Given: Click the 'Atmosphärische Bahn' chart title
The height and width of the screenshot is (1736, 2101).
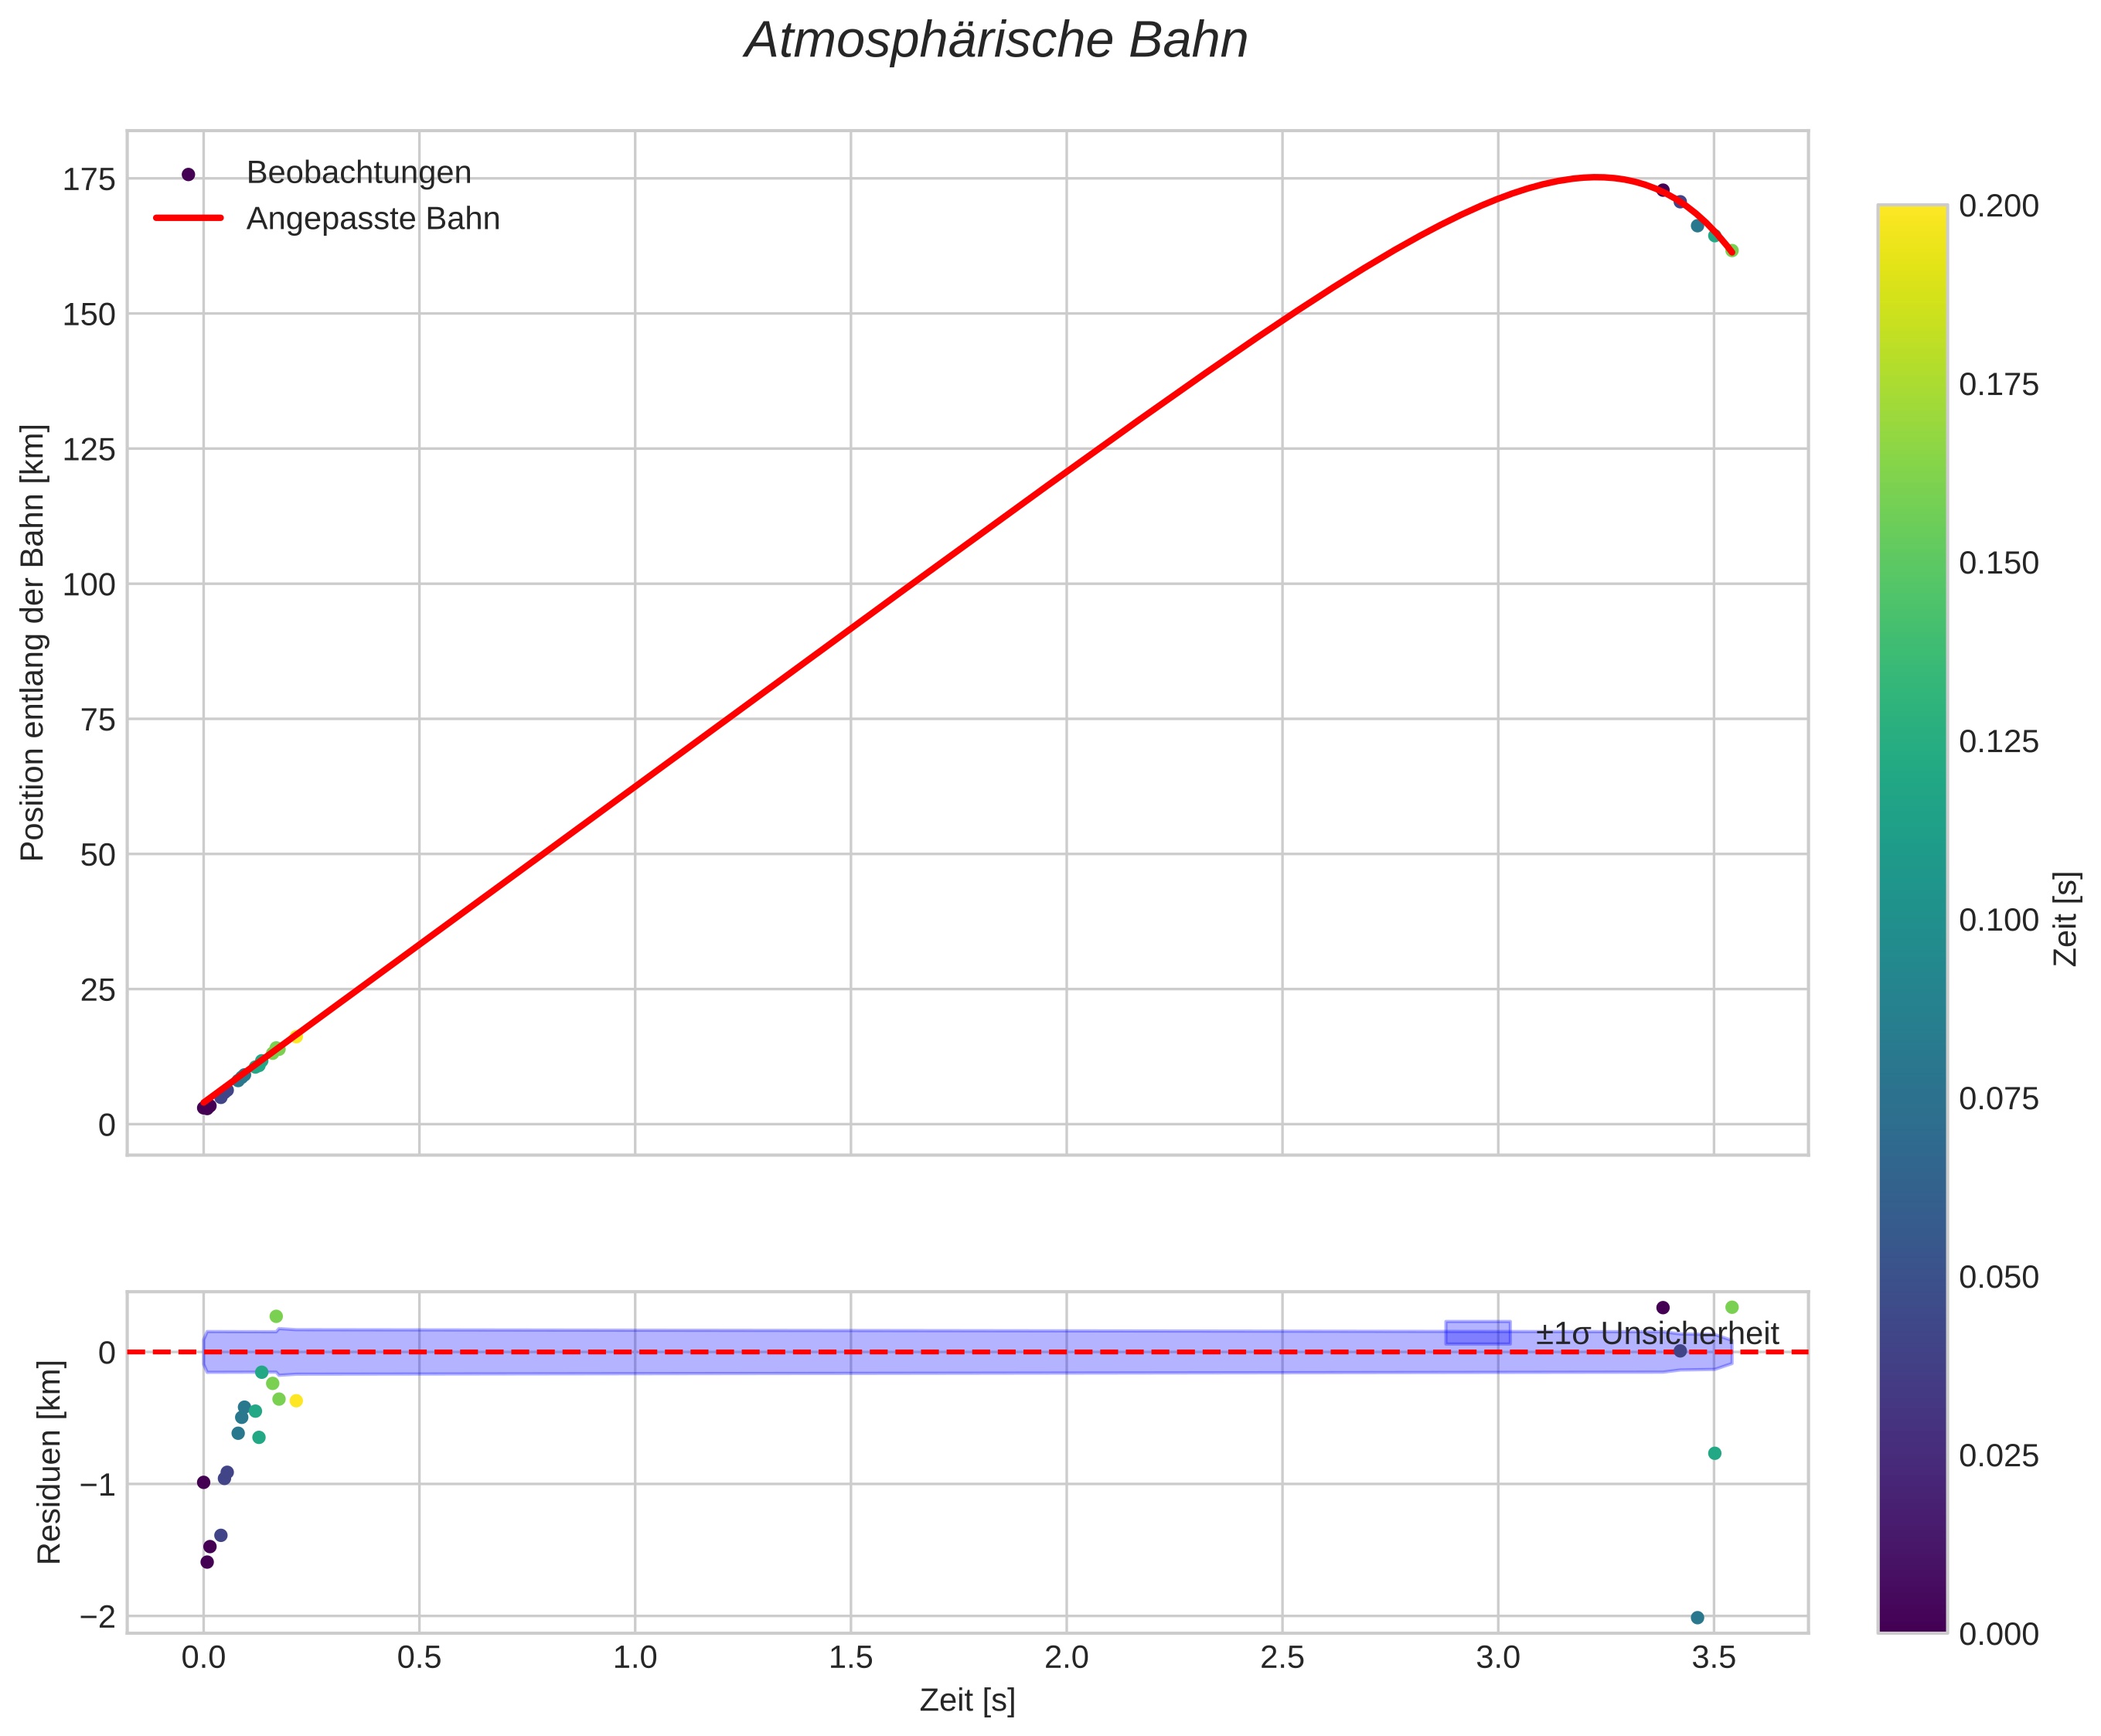Looking at the screenshot, I should click(x=995, y=42).
